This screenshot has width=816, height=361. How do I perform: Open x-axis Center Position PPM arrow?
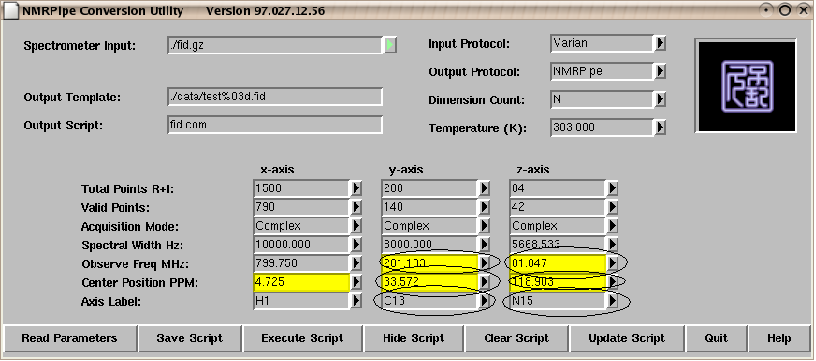tap(356, 282)
